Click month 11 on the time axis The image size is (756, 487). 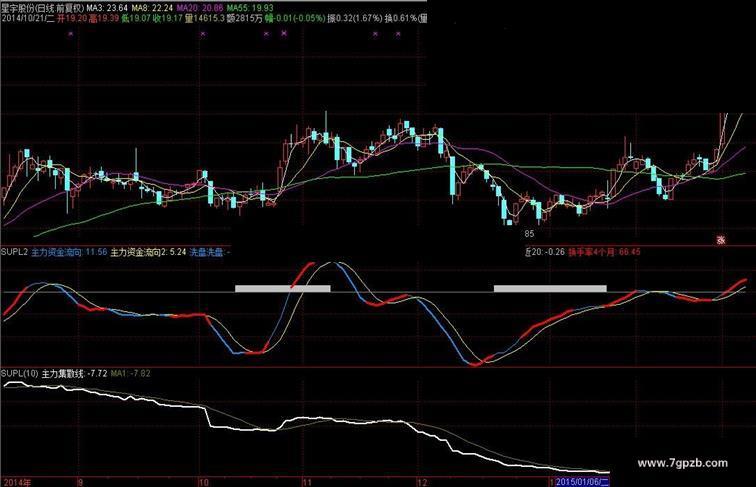click(x=308, y=482)
